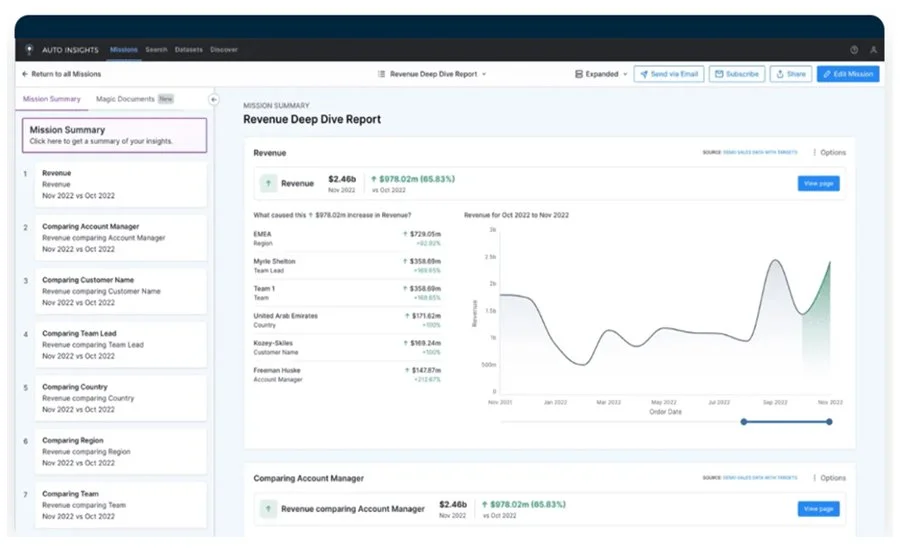Click the Auto Insights logo icon
Viewport: 900px width, 550px height.
tap(29, 50)
